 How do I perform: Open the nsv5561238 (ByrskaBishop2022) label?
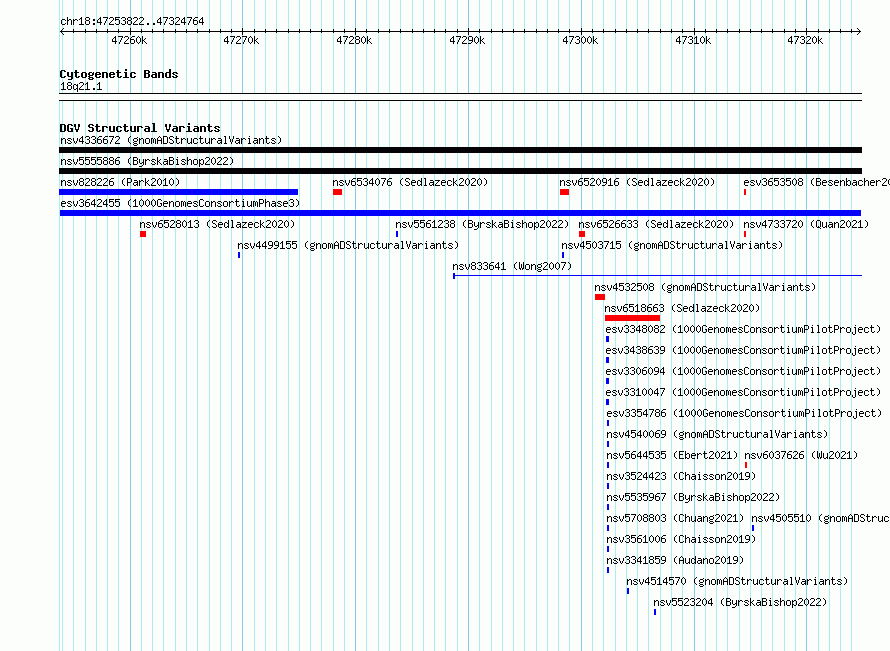coord(482,224)
